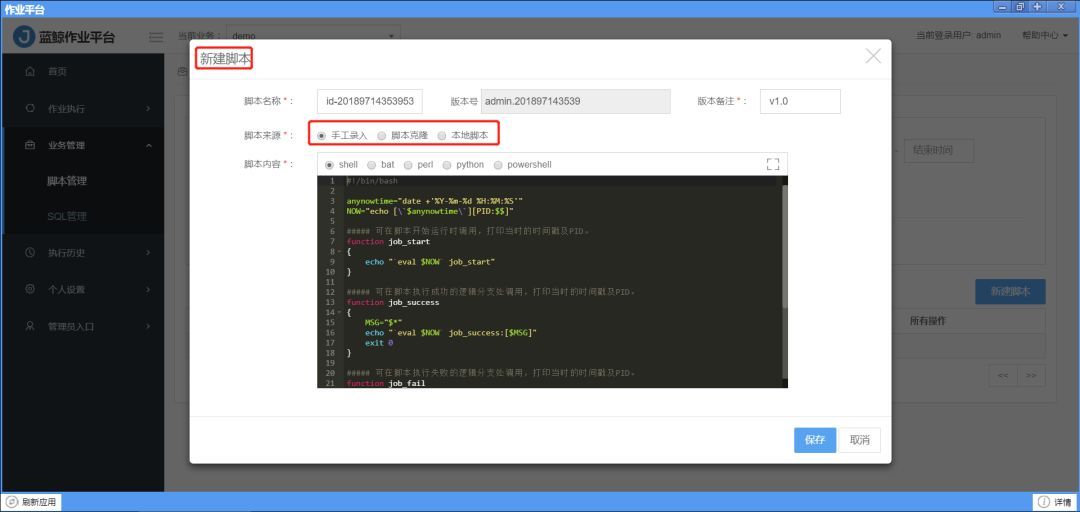Click the previous page << button
1080x512 pixels.
pos(1003,376)
